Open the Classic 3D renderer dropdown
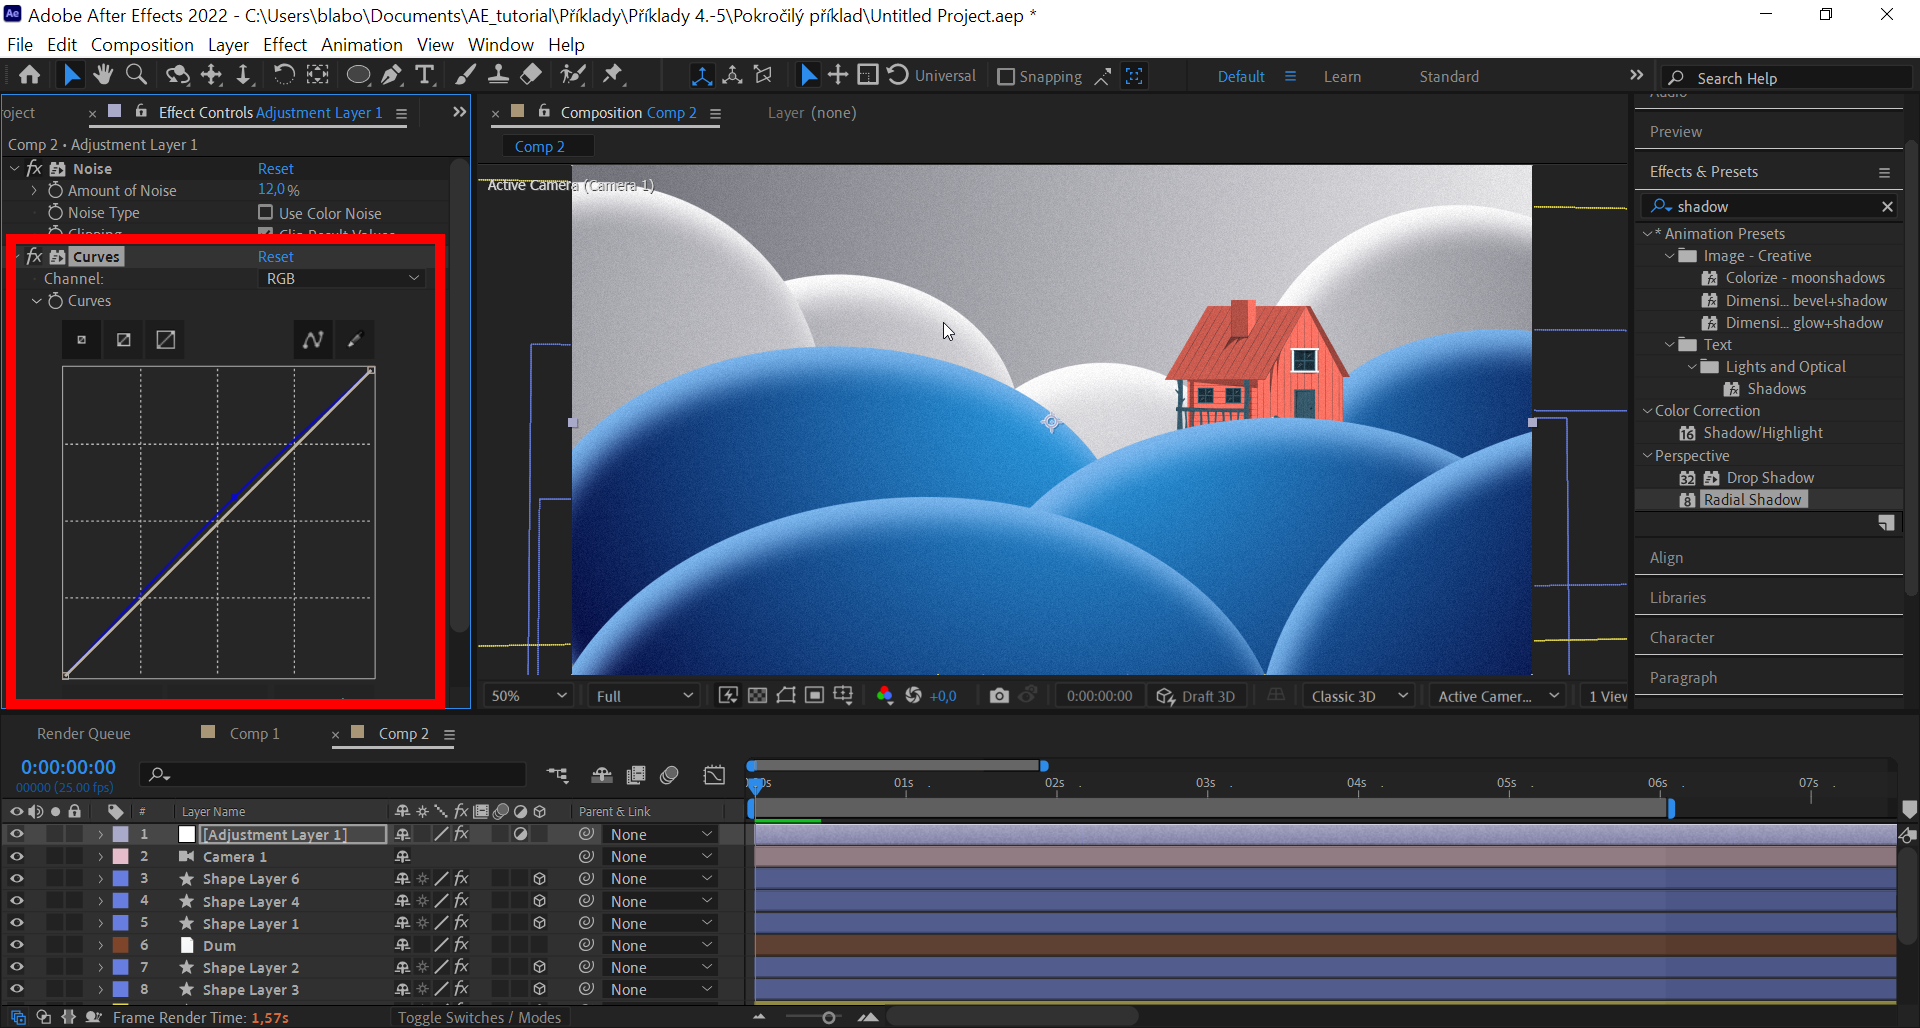Screen dimensions: 1920x1028 [1358, 695]
